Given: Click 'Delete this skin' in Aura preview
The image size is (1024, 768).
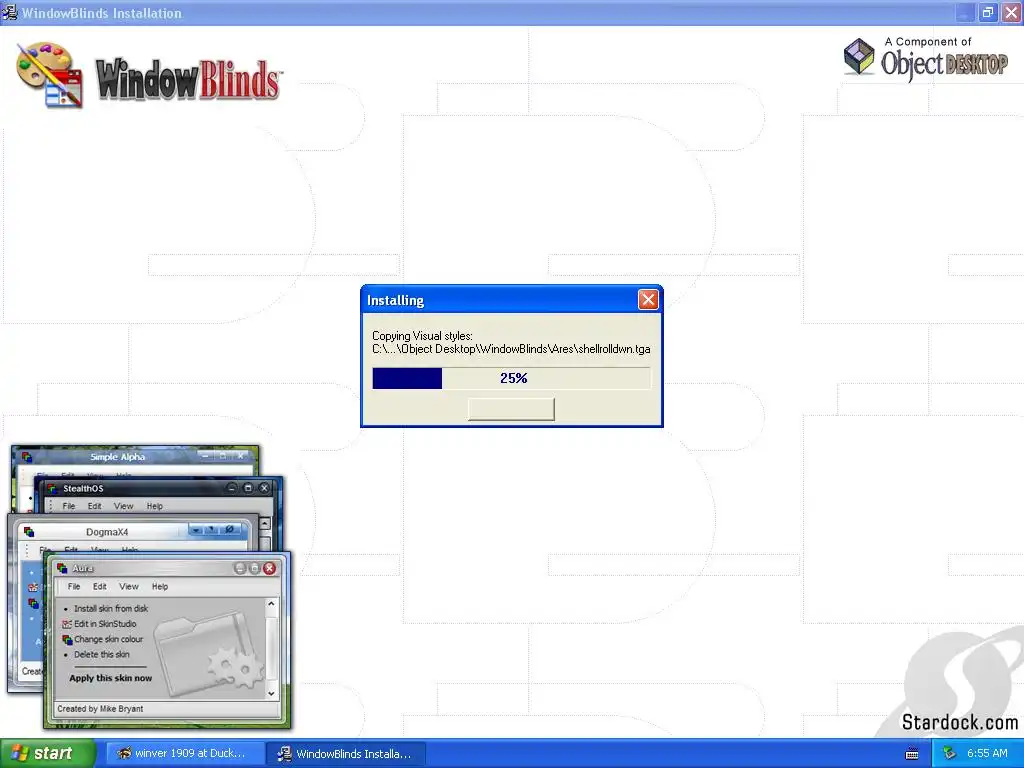Looking at the screenshot, I should tap(102, 654).
